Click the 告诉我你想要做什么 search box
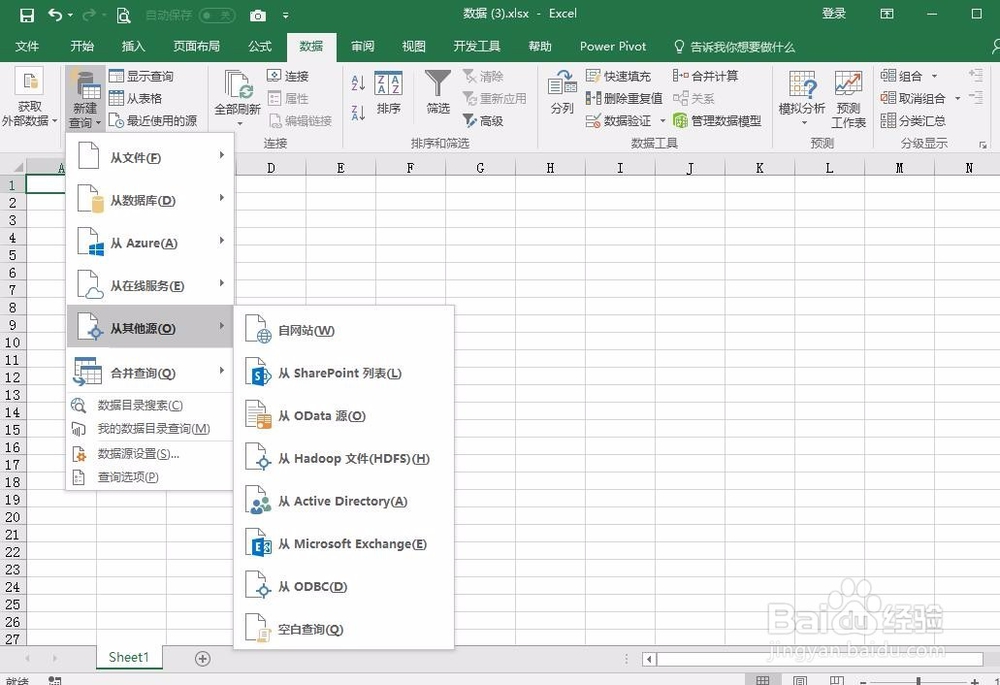The height and width of the screenshot is (685, 1000). (735, 47)
